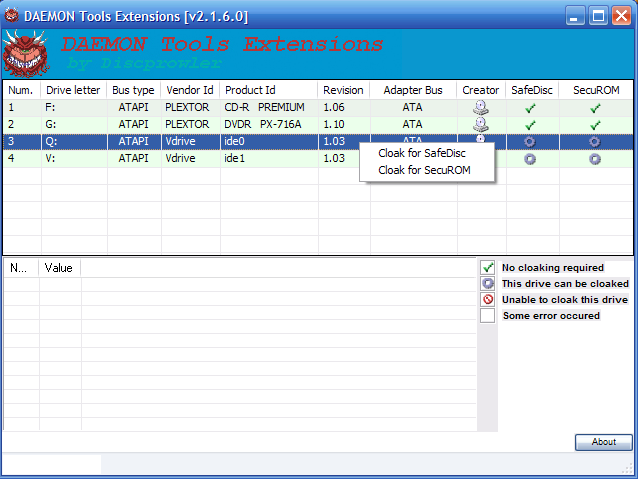The height and width of the screenshot is (479, 638).
Task: Click the 'N...' column header in lower list
Action: [21, 268]
